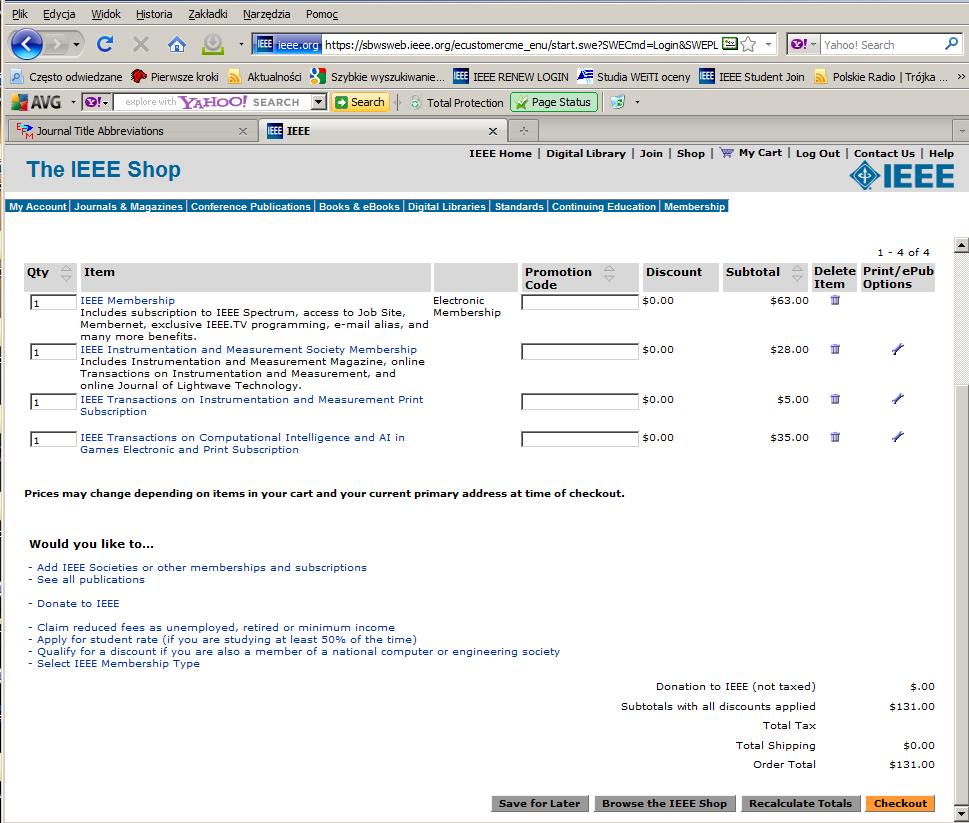Open the Zakładki menu
Image resolution: width=969 pixels, height=823 pixels.
pyautogui.click(x=208, y=14)
